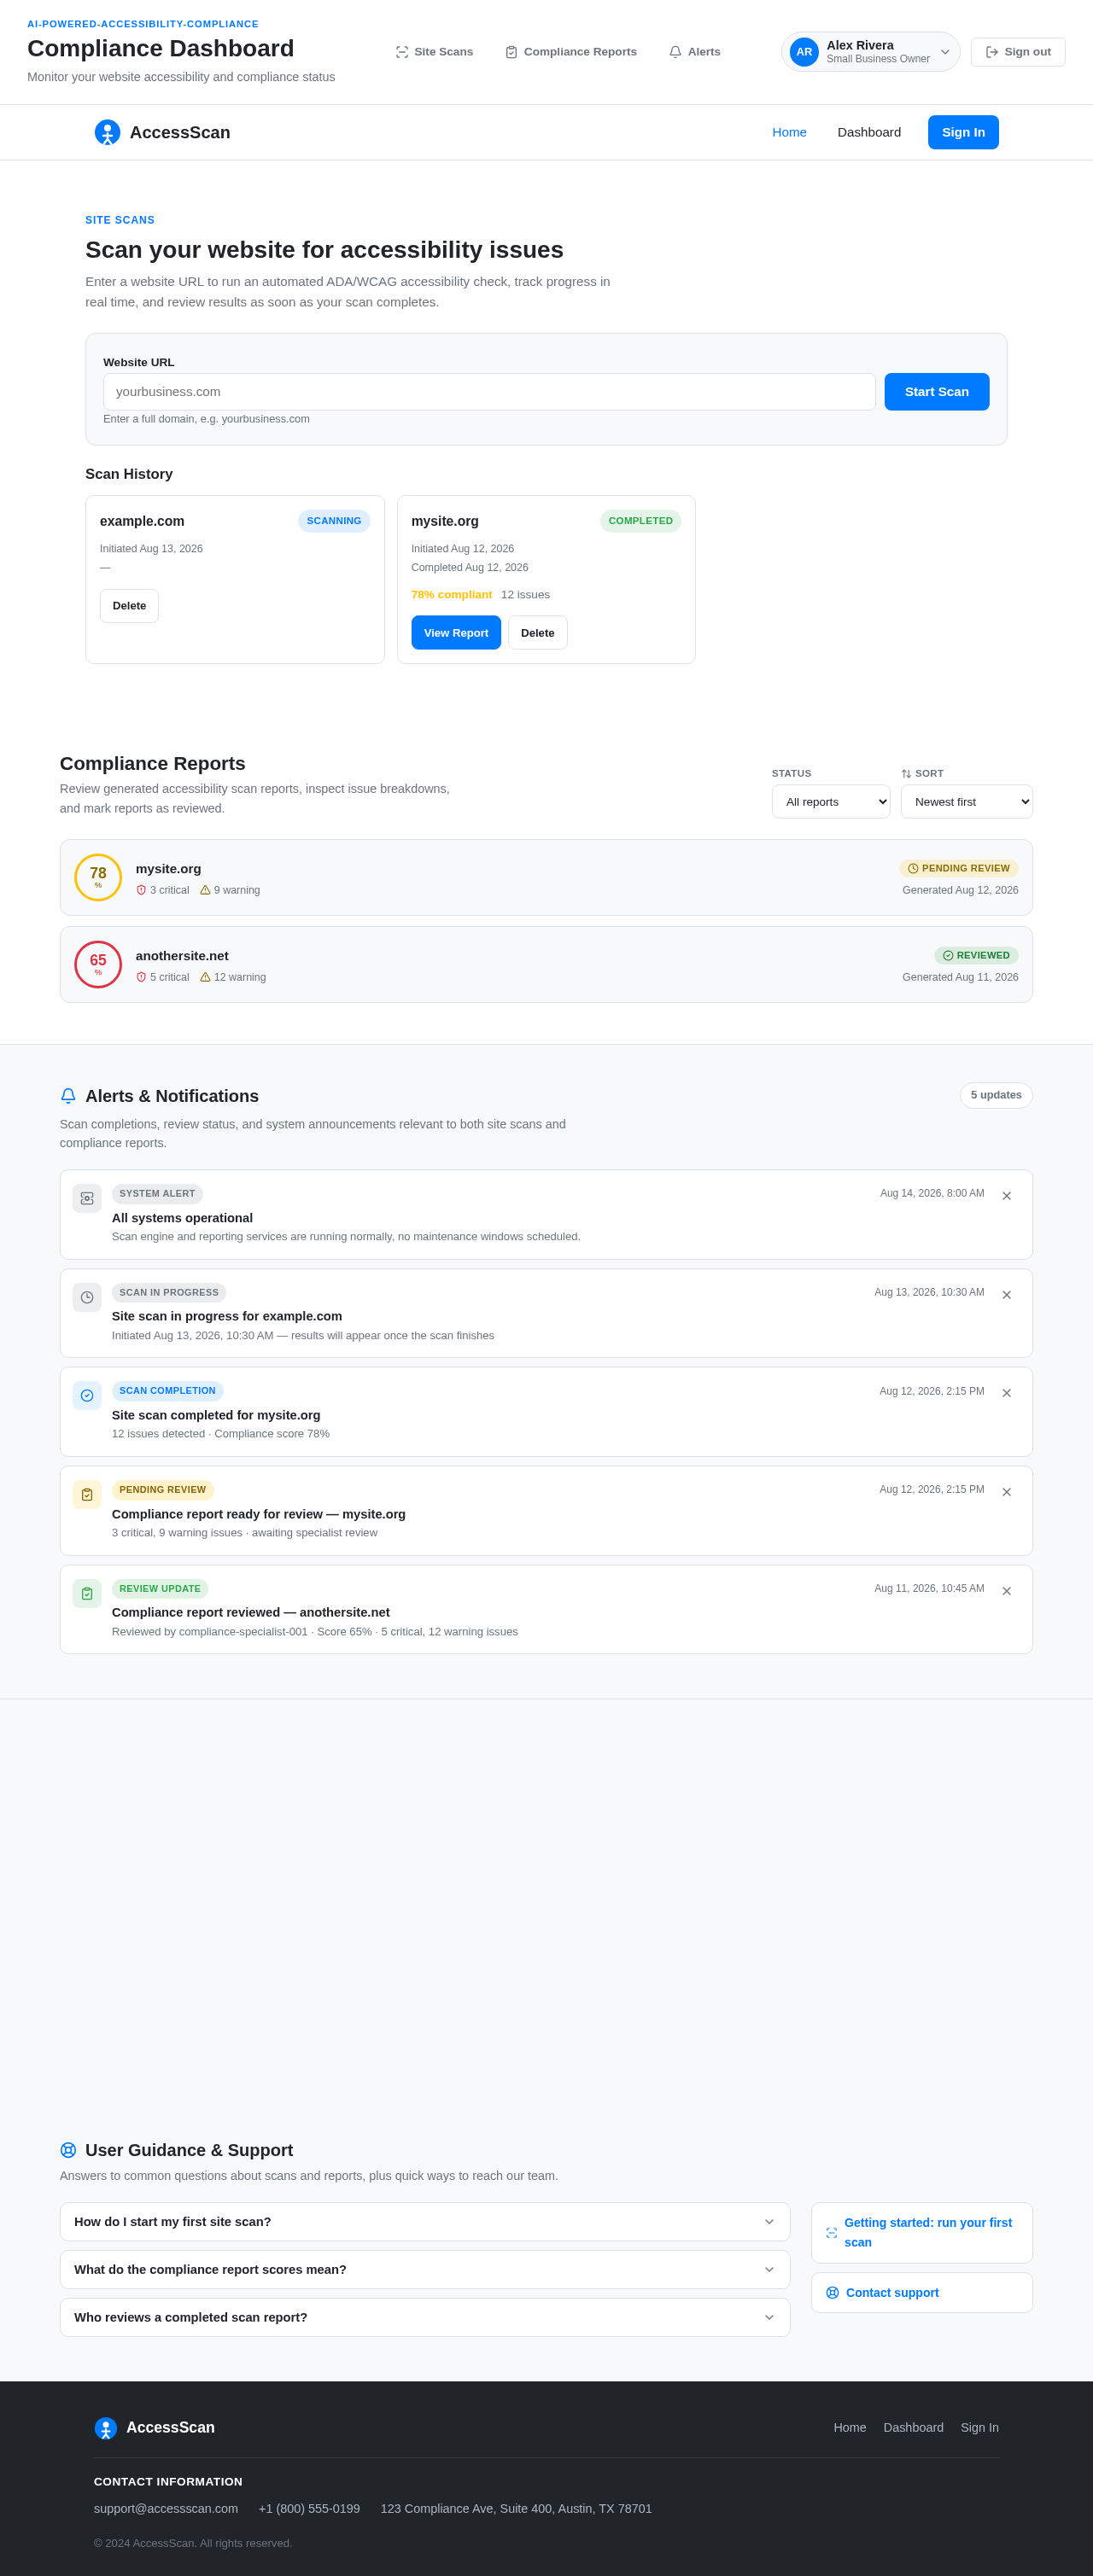The width and height of the screenshot is (1093, 2576).
Task: Click the System Alert server icon
Action: pyautogui.click(x=87, y=1199)
